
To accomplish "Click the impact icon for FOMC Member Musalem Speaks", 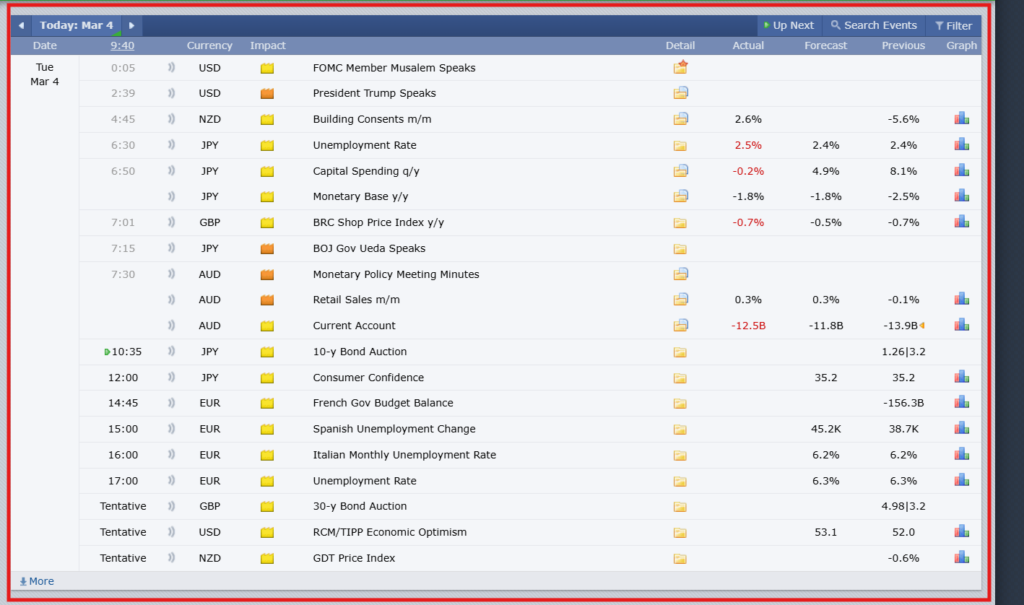I will [267, 68].
